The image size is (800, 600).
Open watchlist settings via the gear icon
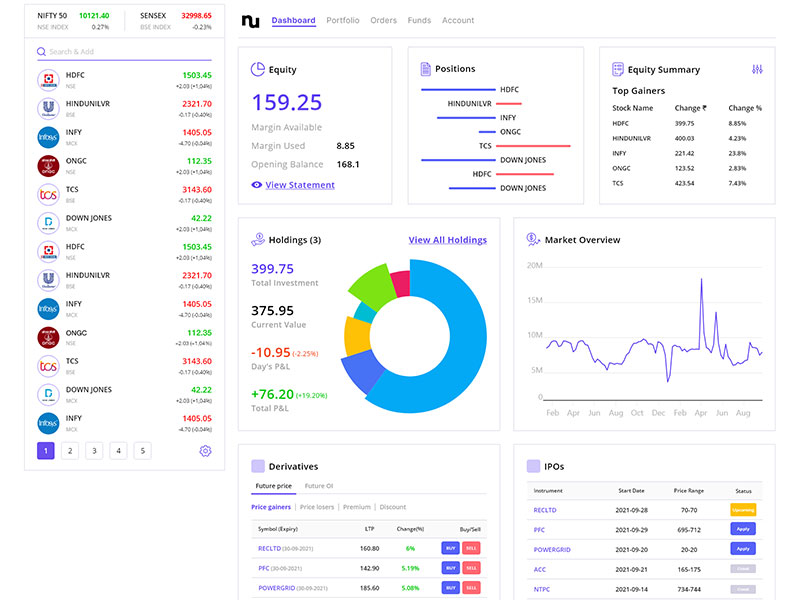[205, 451]
